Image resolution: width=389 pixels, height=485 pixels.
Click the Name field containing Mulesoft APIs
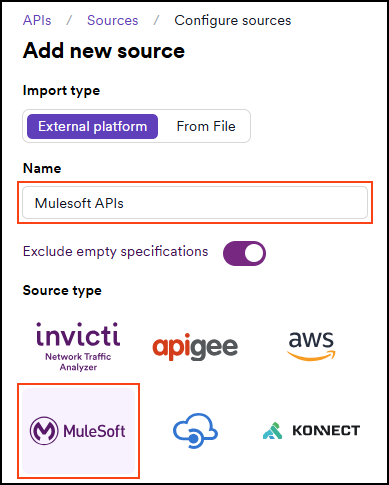(195, 203)
